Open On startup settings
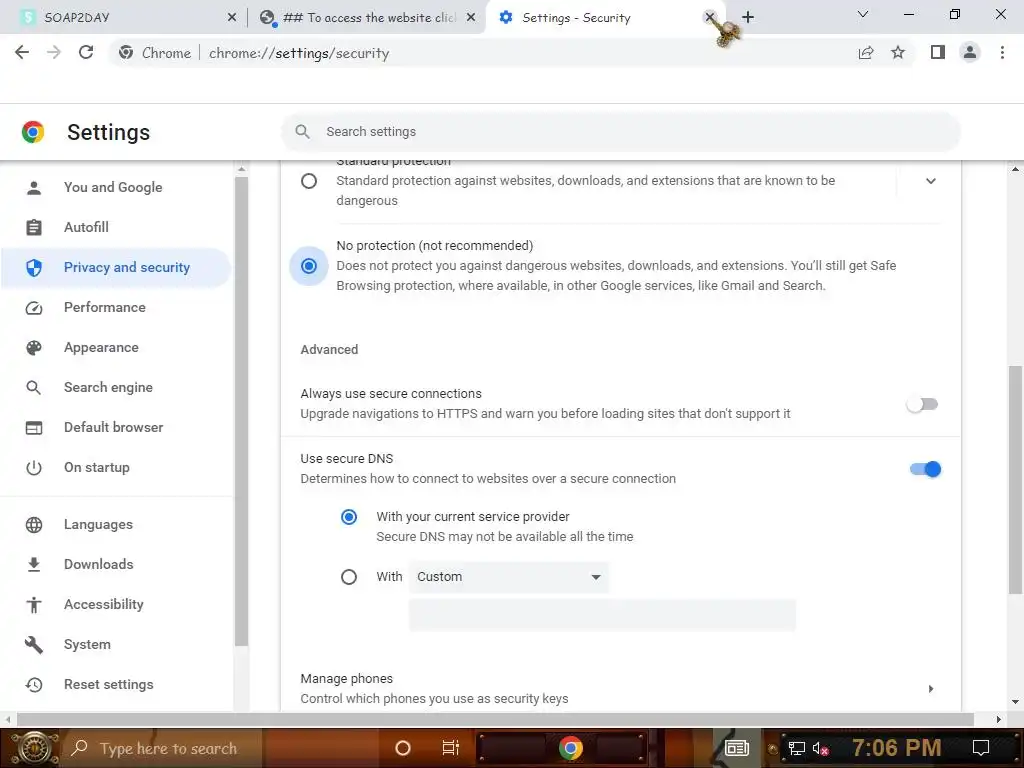1024x768 pixels. tap(97, 468)
